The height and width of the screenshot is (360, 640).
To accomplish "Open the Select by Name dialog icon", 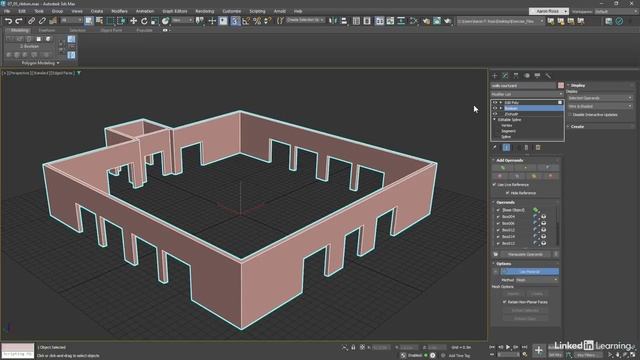I will pos(99,21).
